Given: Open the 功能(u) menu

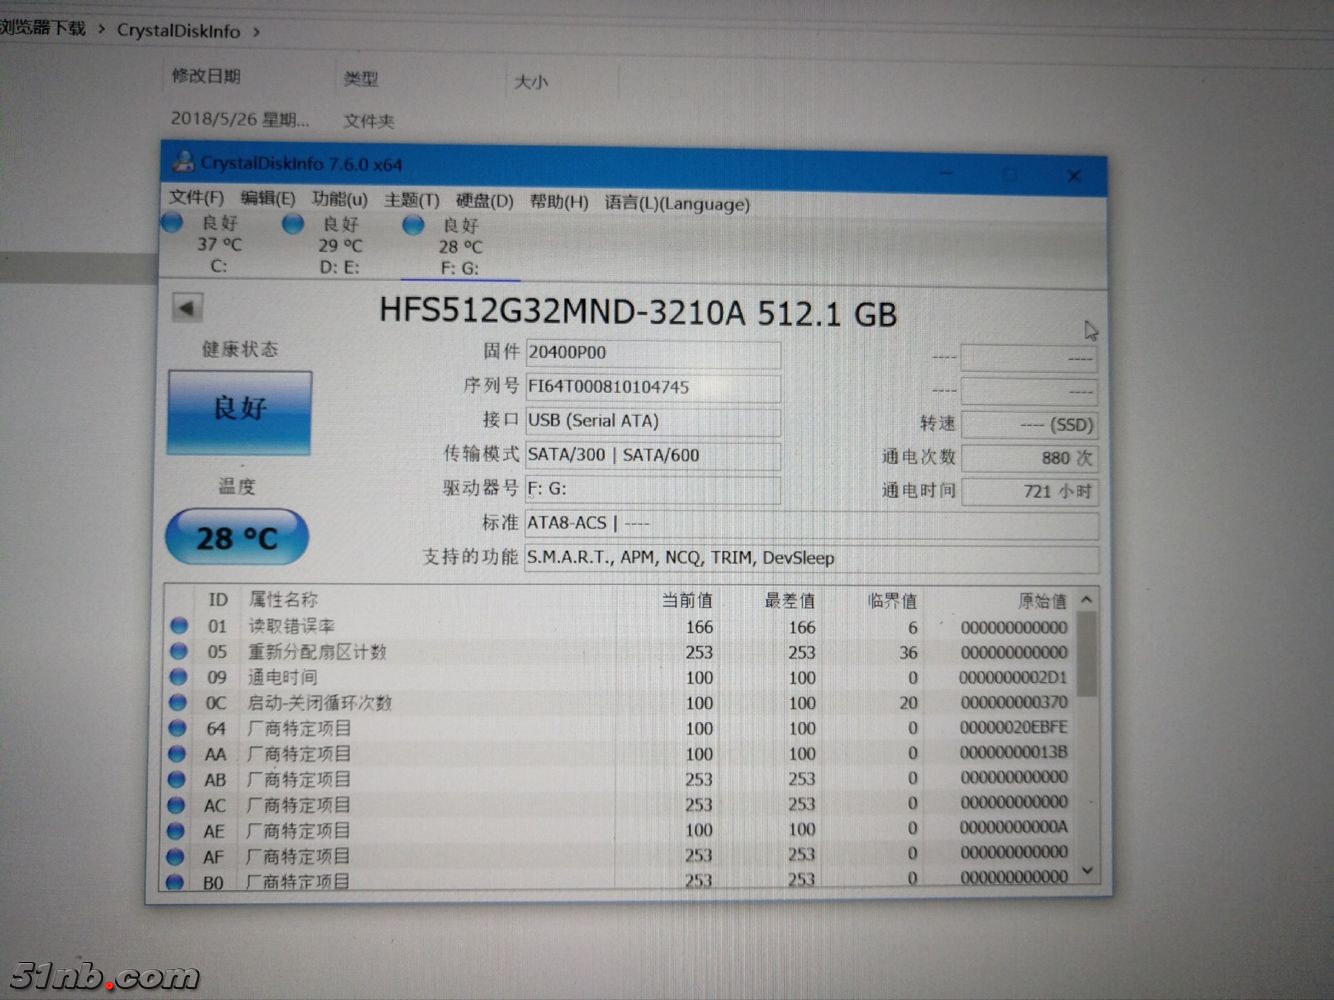Looking at the screenshot, I should (x=339, y=199).
